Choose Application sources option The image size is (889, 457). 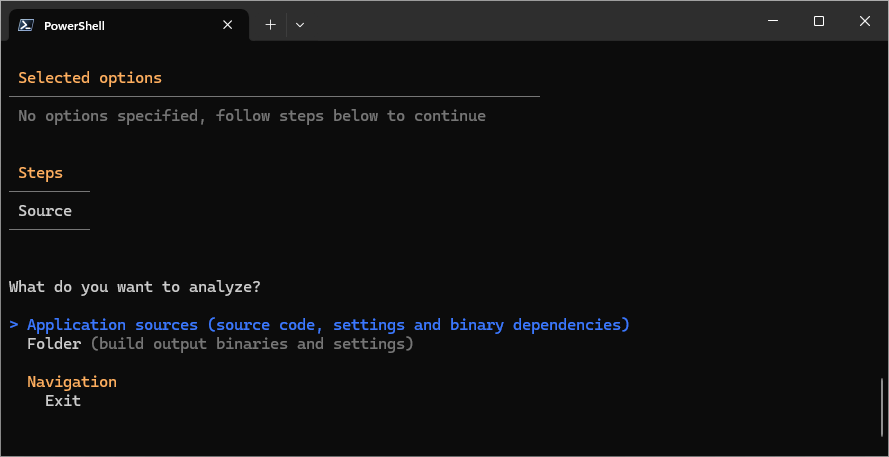pyautogui.click(x=328, y=325)
